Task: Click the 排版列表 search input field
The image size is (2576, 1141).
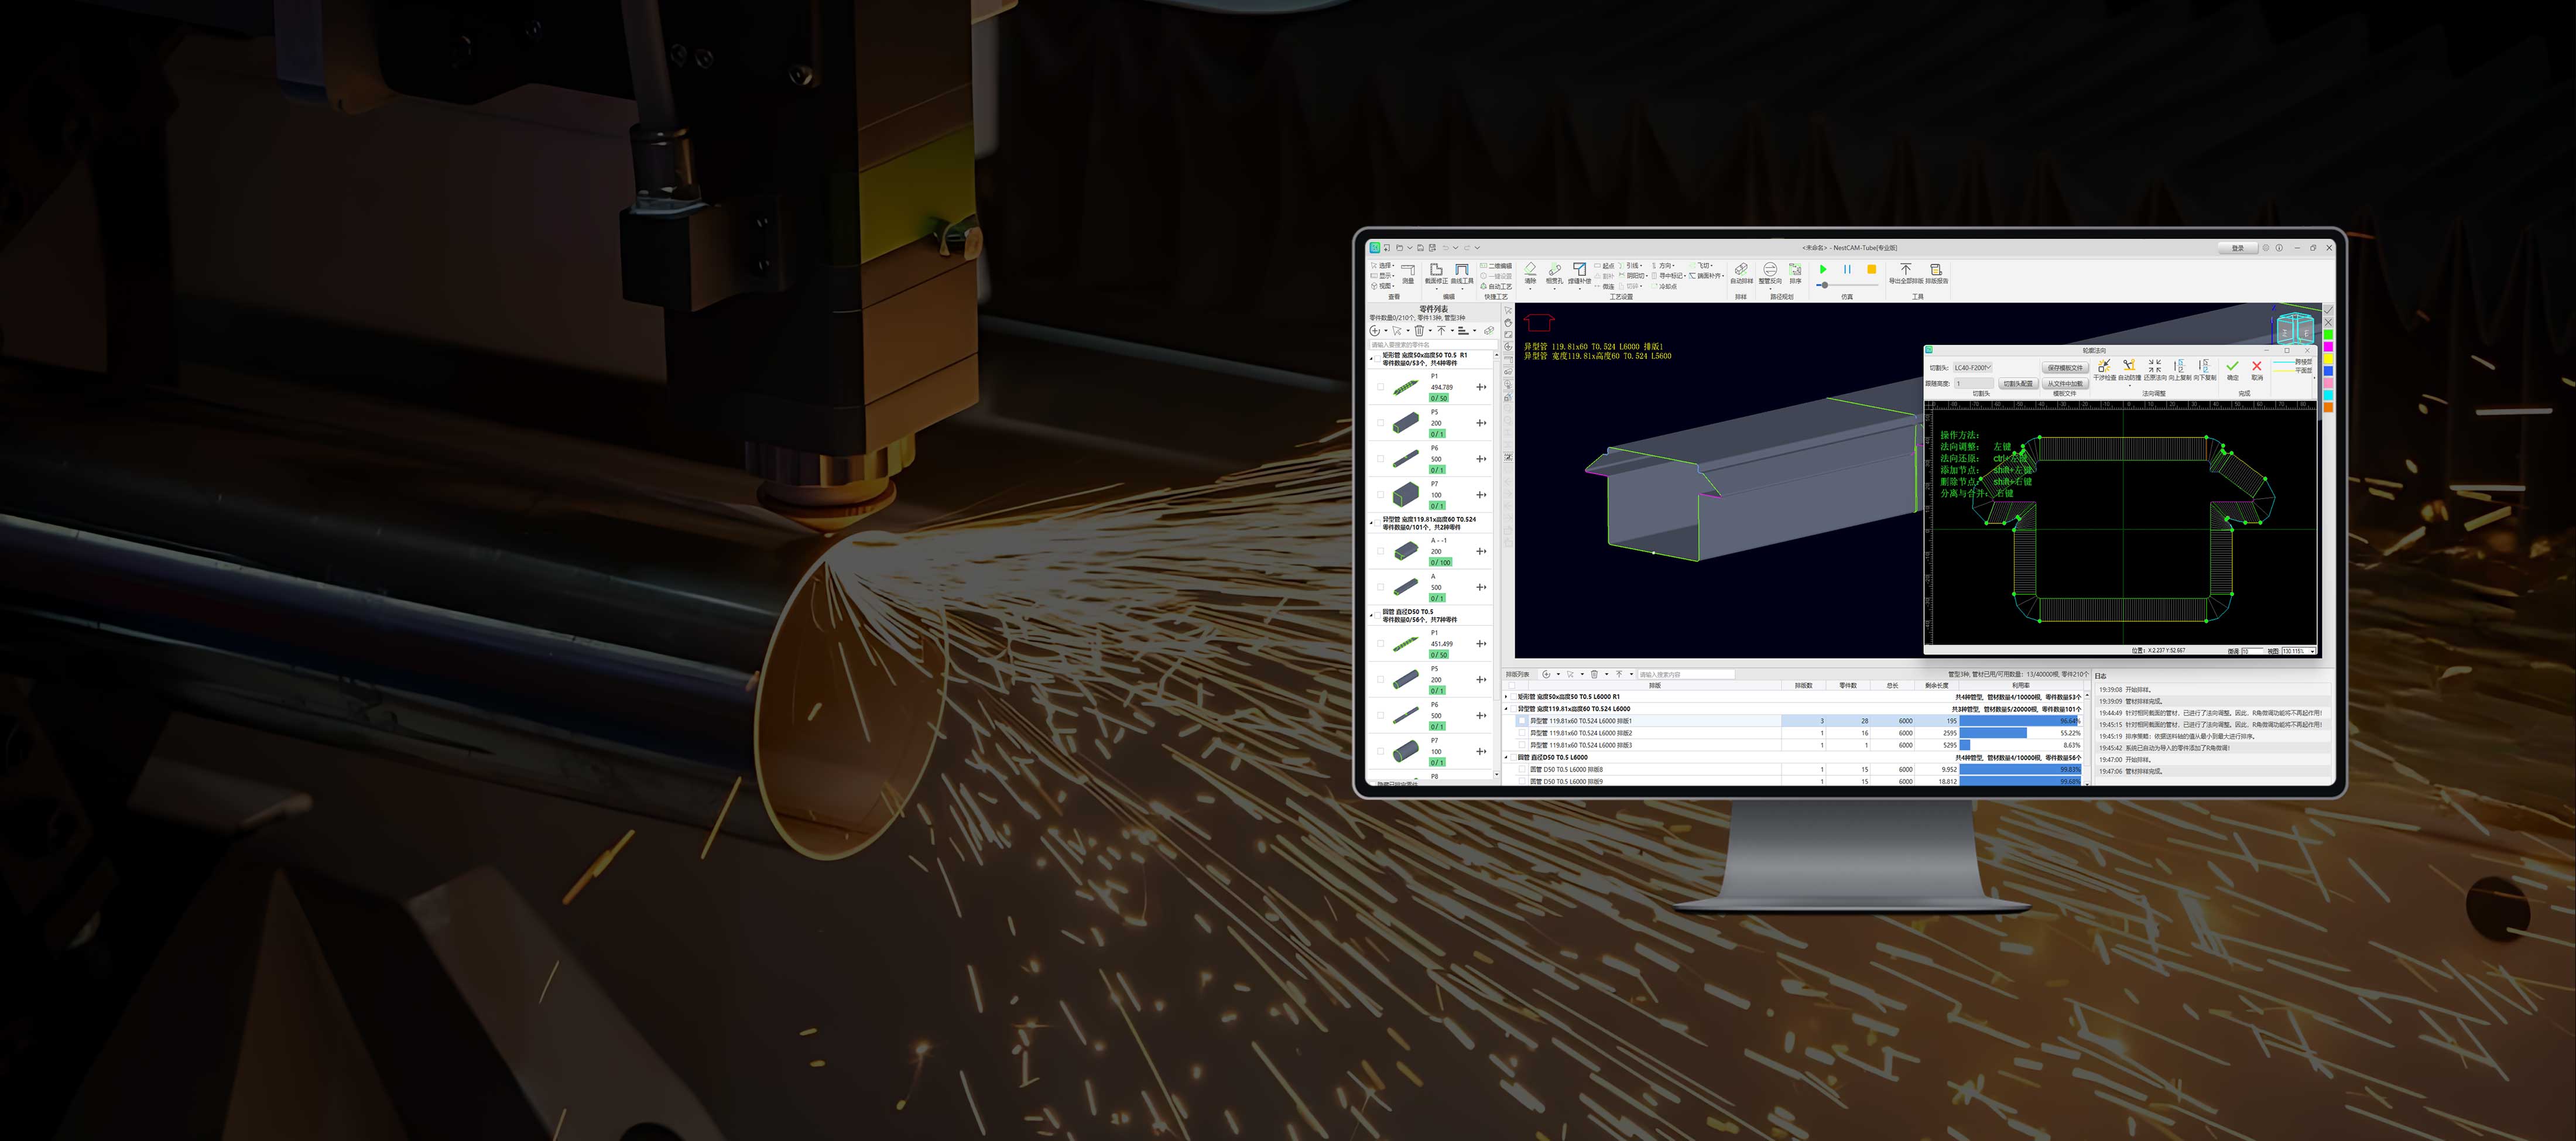Action: 1687,674
